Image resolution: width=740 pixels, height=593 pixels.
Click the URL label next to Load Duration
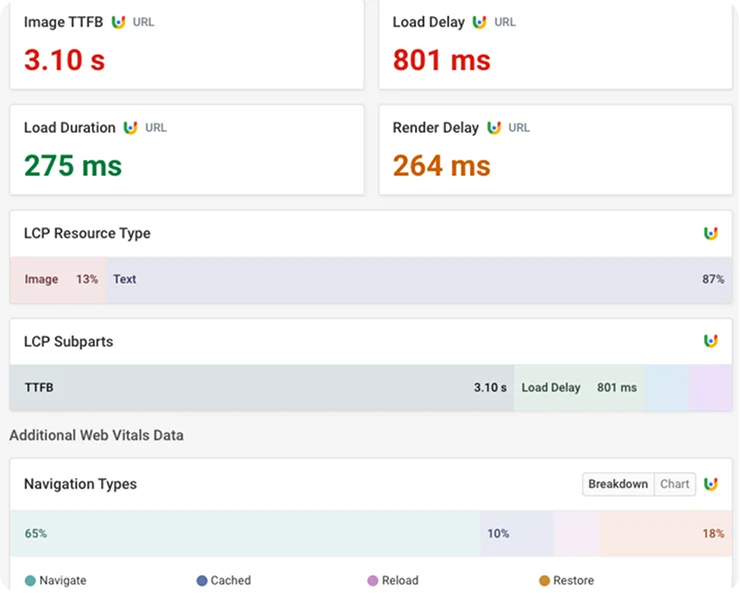tap(156, 128)
